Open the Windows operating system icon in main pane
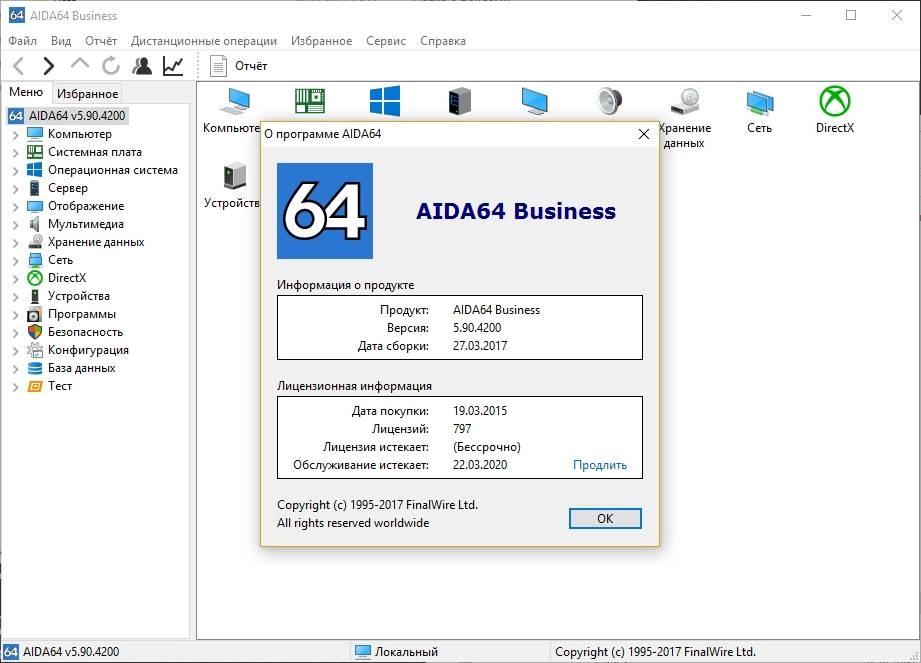Viewport: 921px width, 663px height. click(x=385, y=101)
